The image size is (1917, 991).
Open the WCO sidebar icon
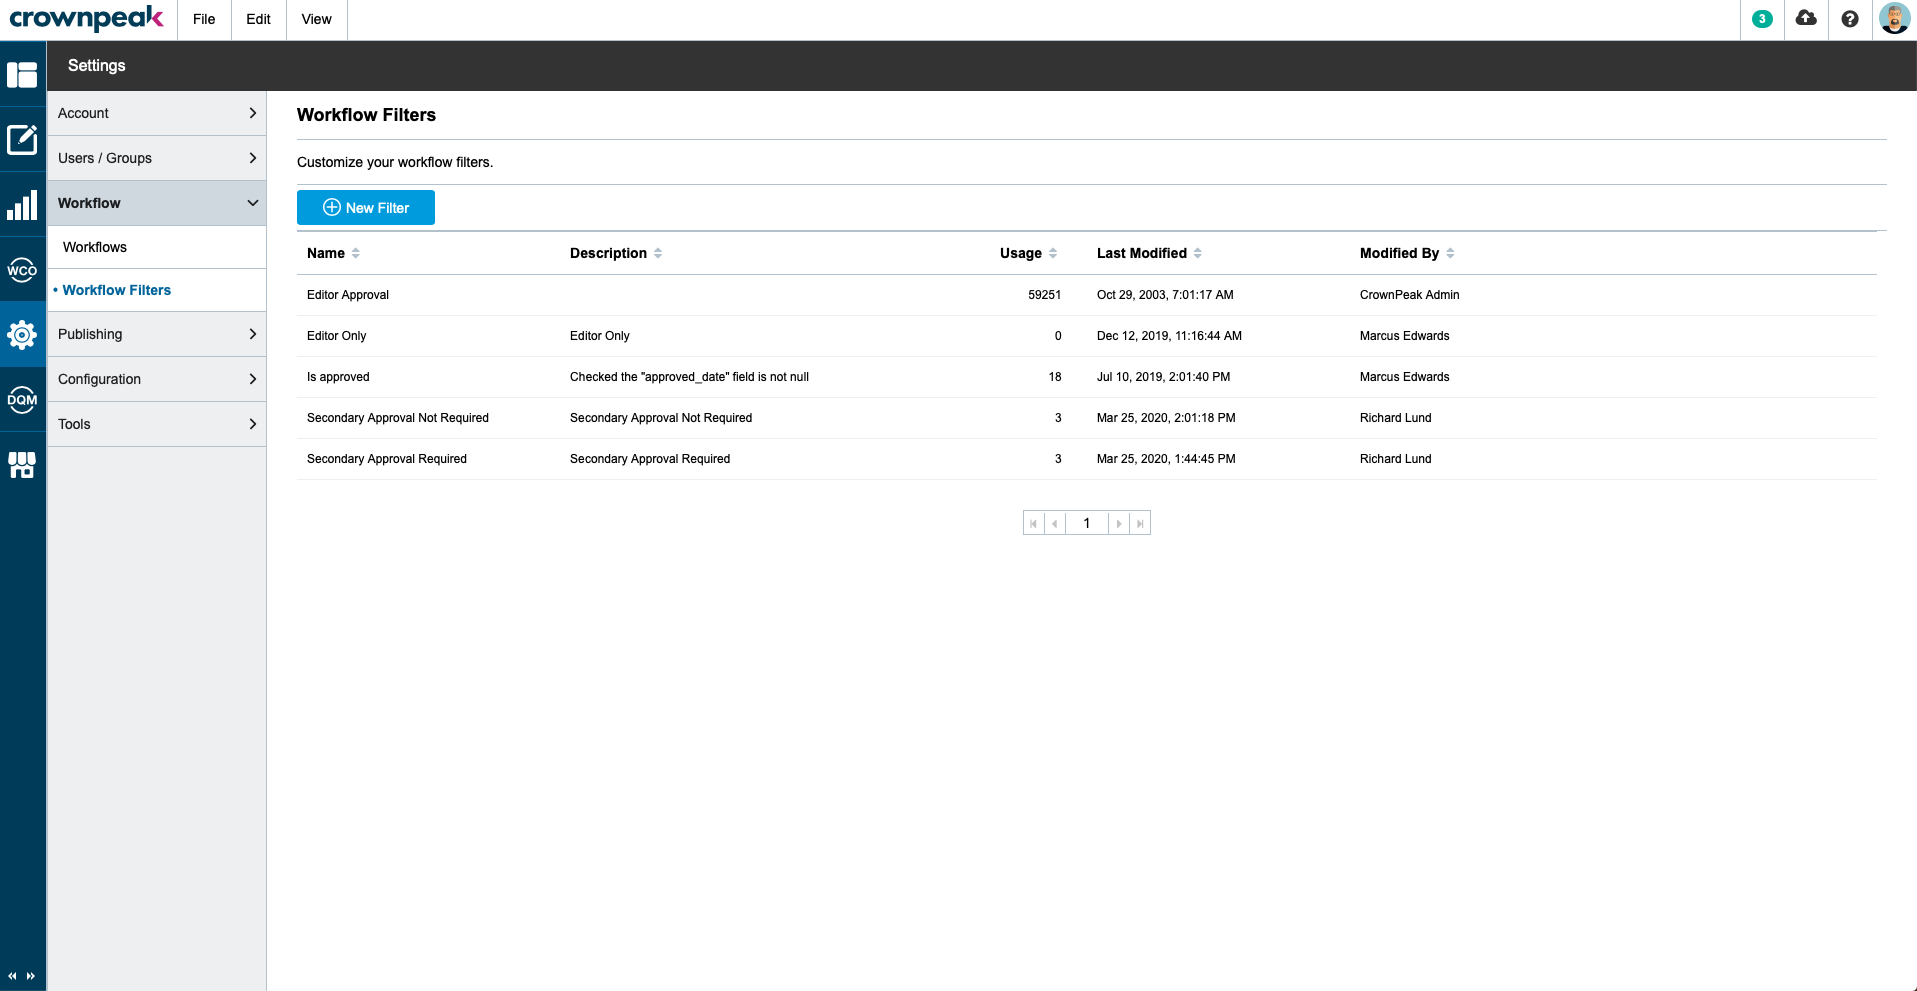(x=22, y=270)
